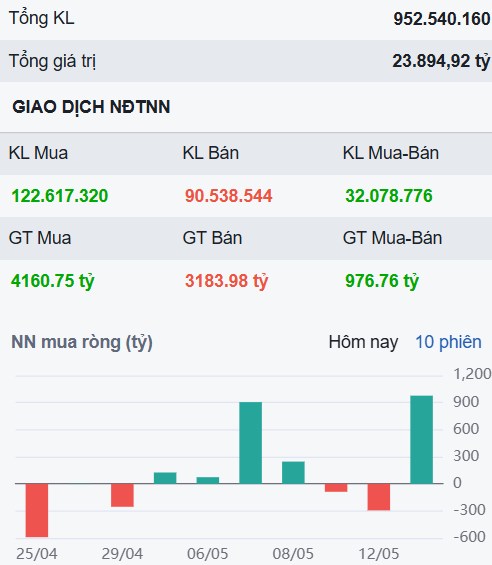The image size is (492, 565).
Task: Click the tallest green bar at far right
Action: click(x=422, y=440)
